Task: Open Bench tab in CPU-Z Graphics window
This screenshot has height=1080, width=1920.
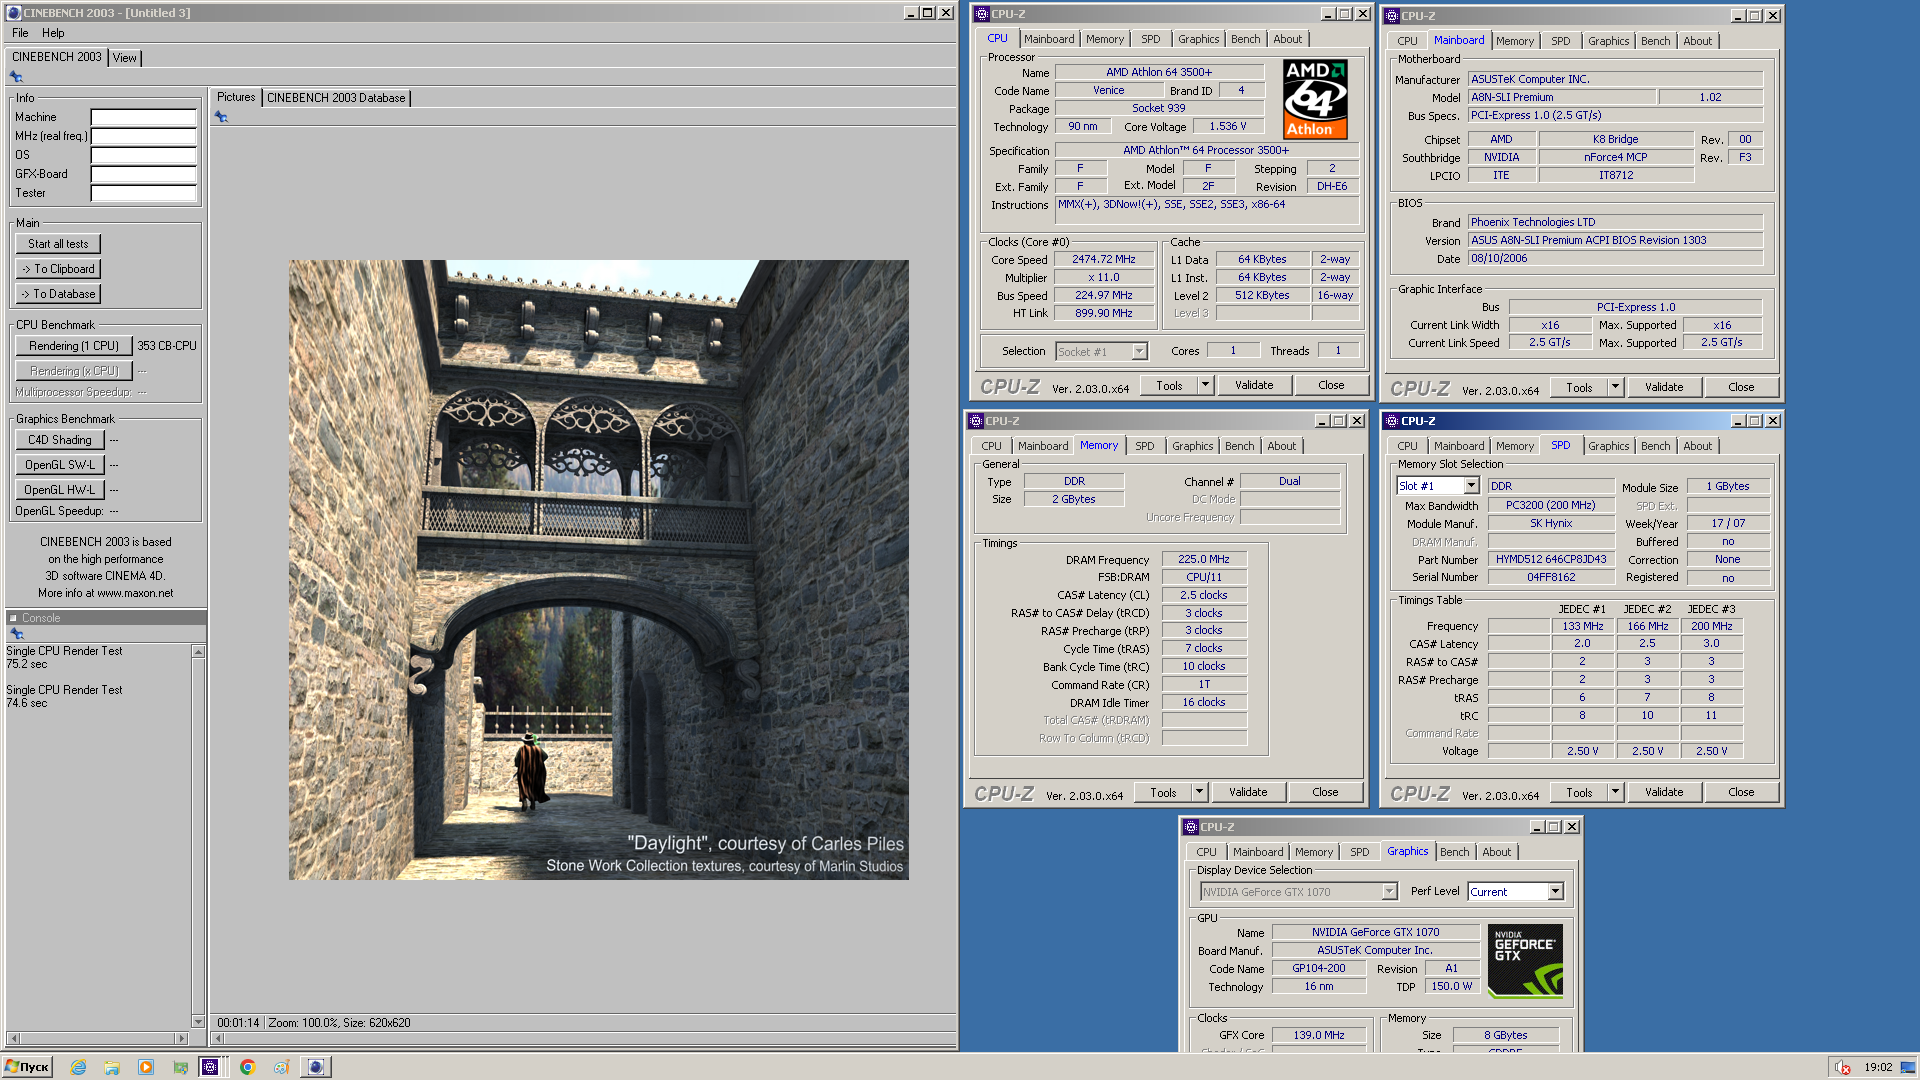Action: (1455, 852)
